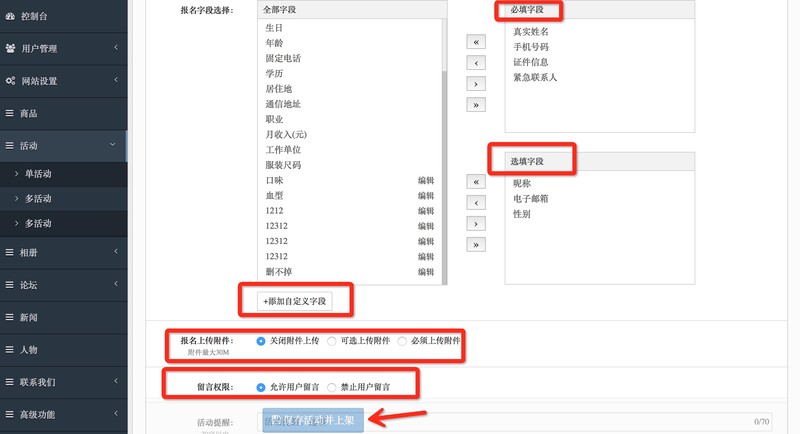Image resolution: width=800 pixels, height=434 pixels.
Task: Click the 用户管理 users icon
Action: coord(10,48)
